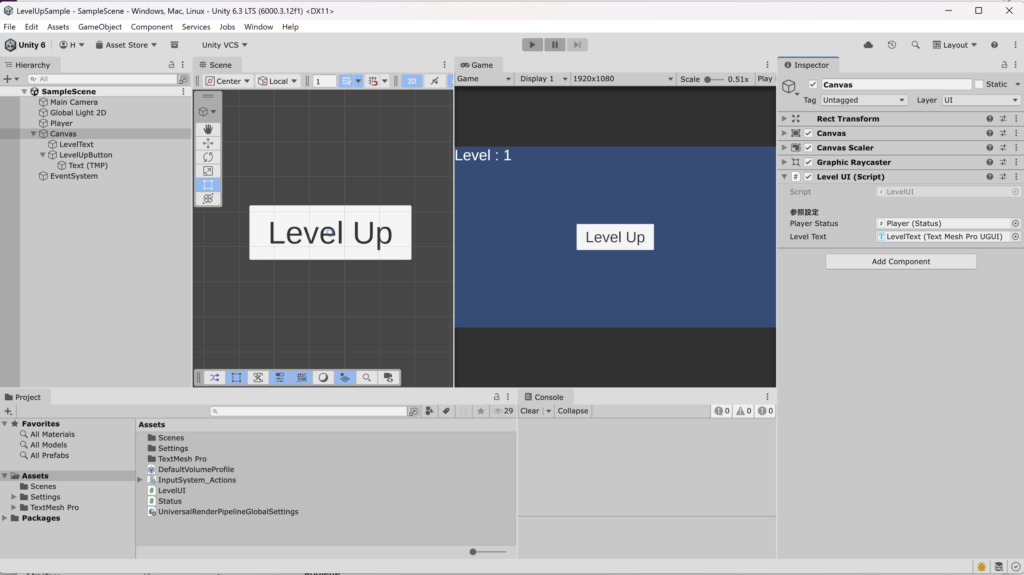Adjust the Game view Scale slider
Image resolution: width=1024 pixels, height=575 pixels.
(708, 79)
